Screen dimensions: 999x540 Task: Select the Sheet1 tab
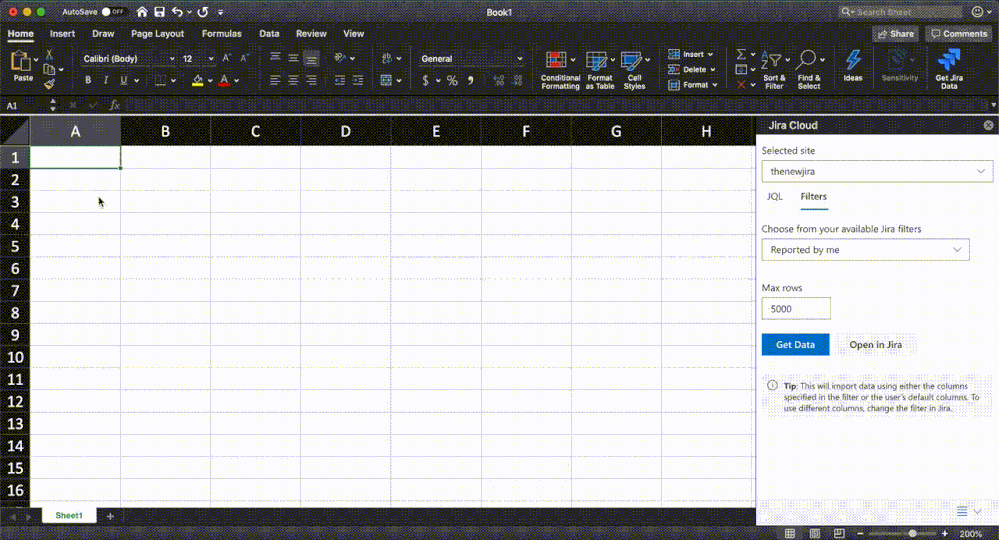69,516
